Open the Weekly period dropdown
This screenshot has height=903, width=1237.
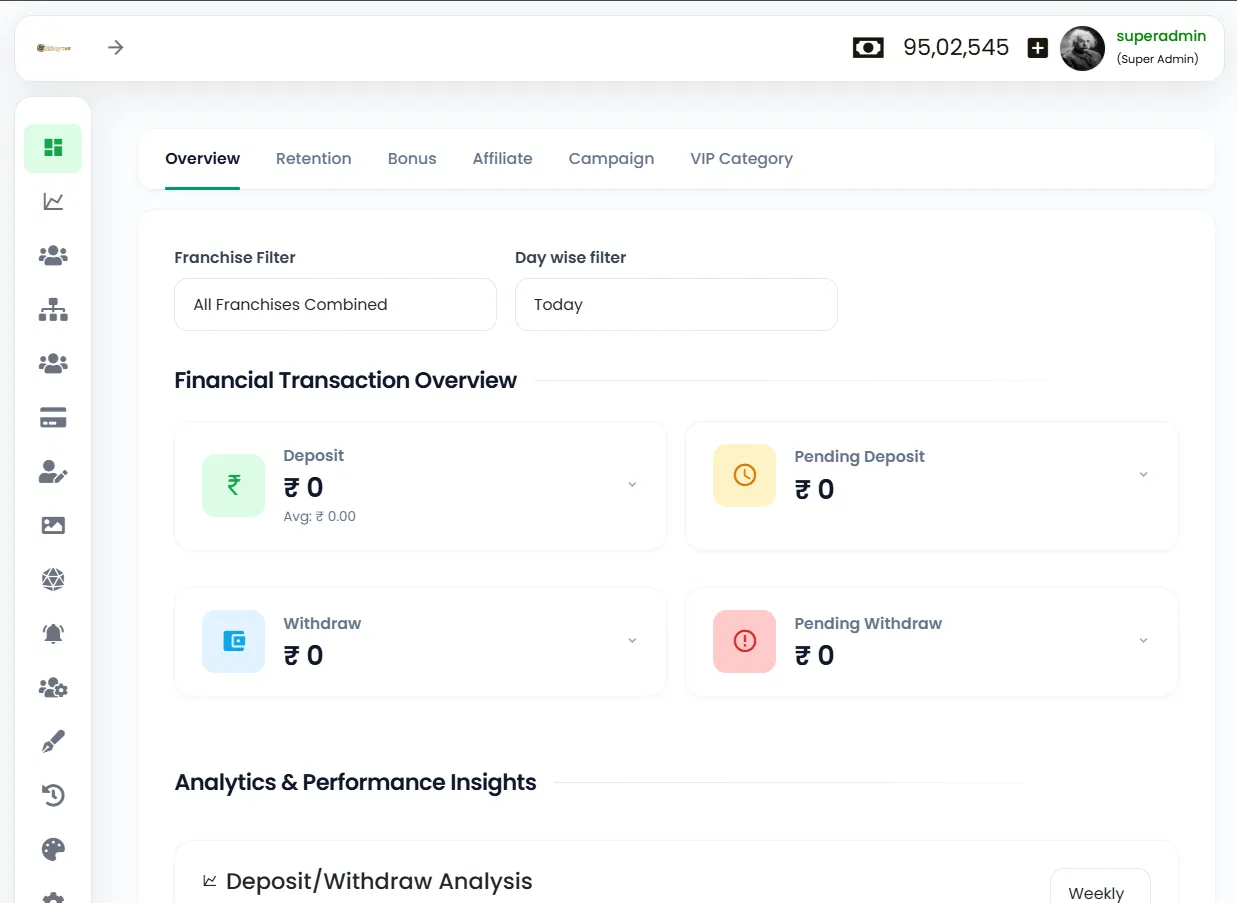[1099, 891]
